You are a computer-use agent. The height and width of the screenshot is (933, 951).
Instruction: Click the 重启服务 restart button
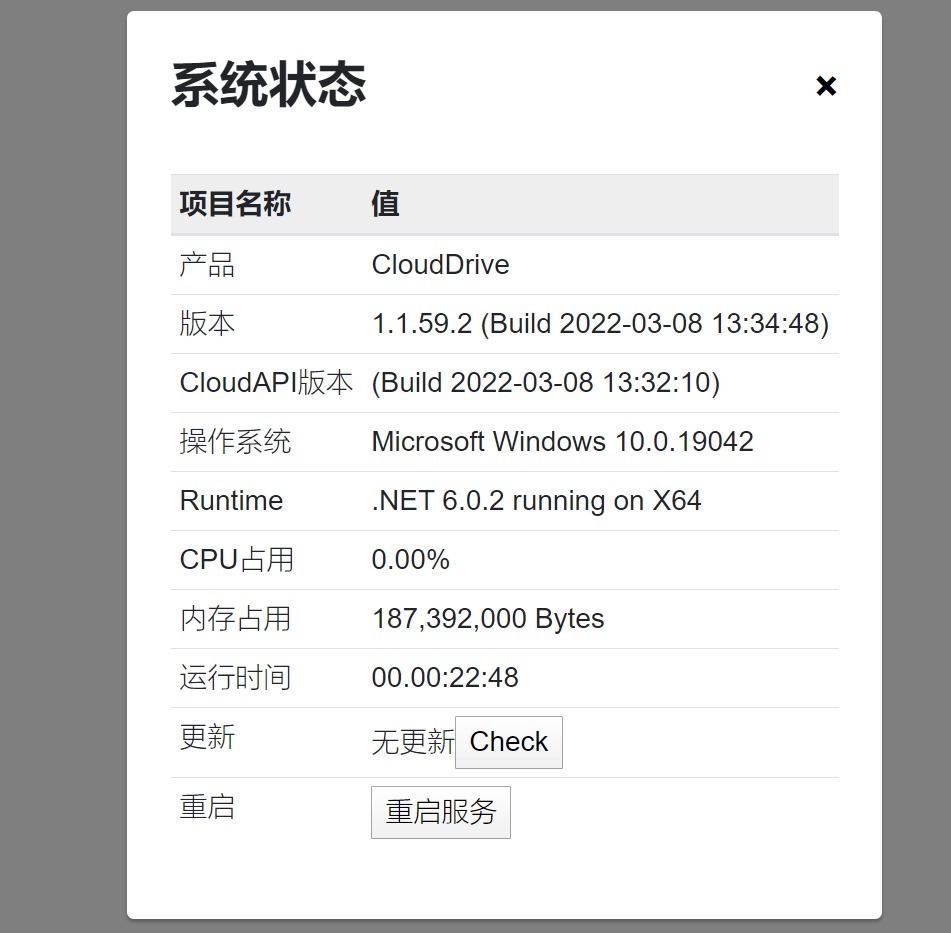440,812
